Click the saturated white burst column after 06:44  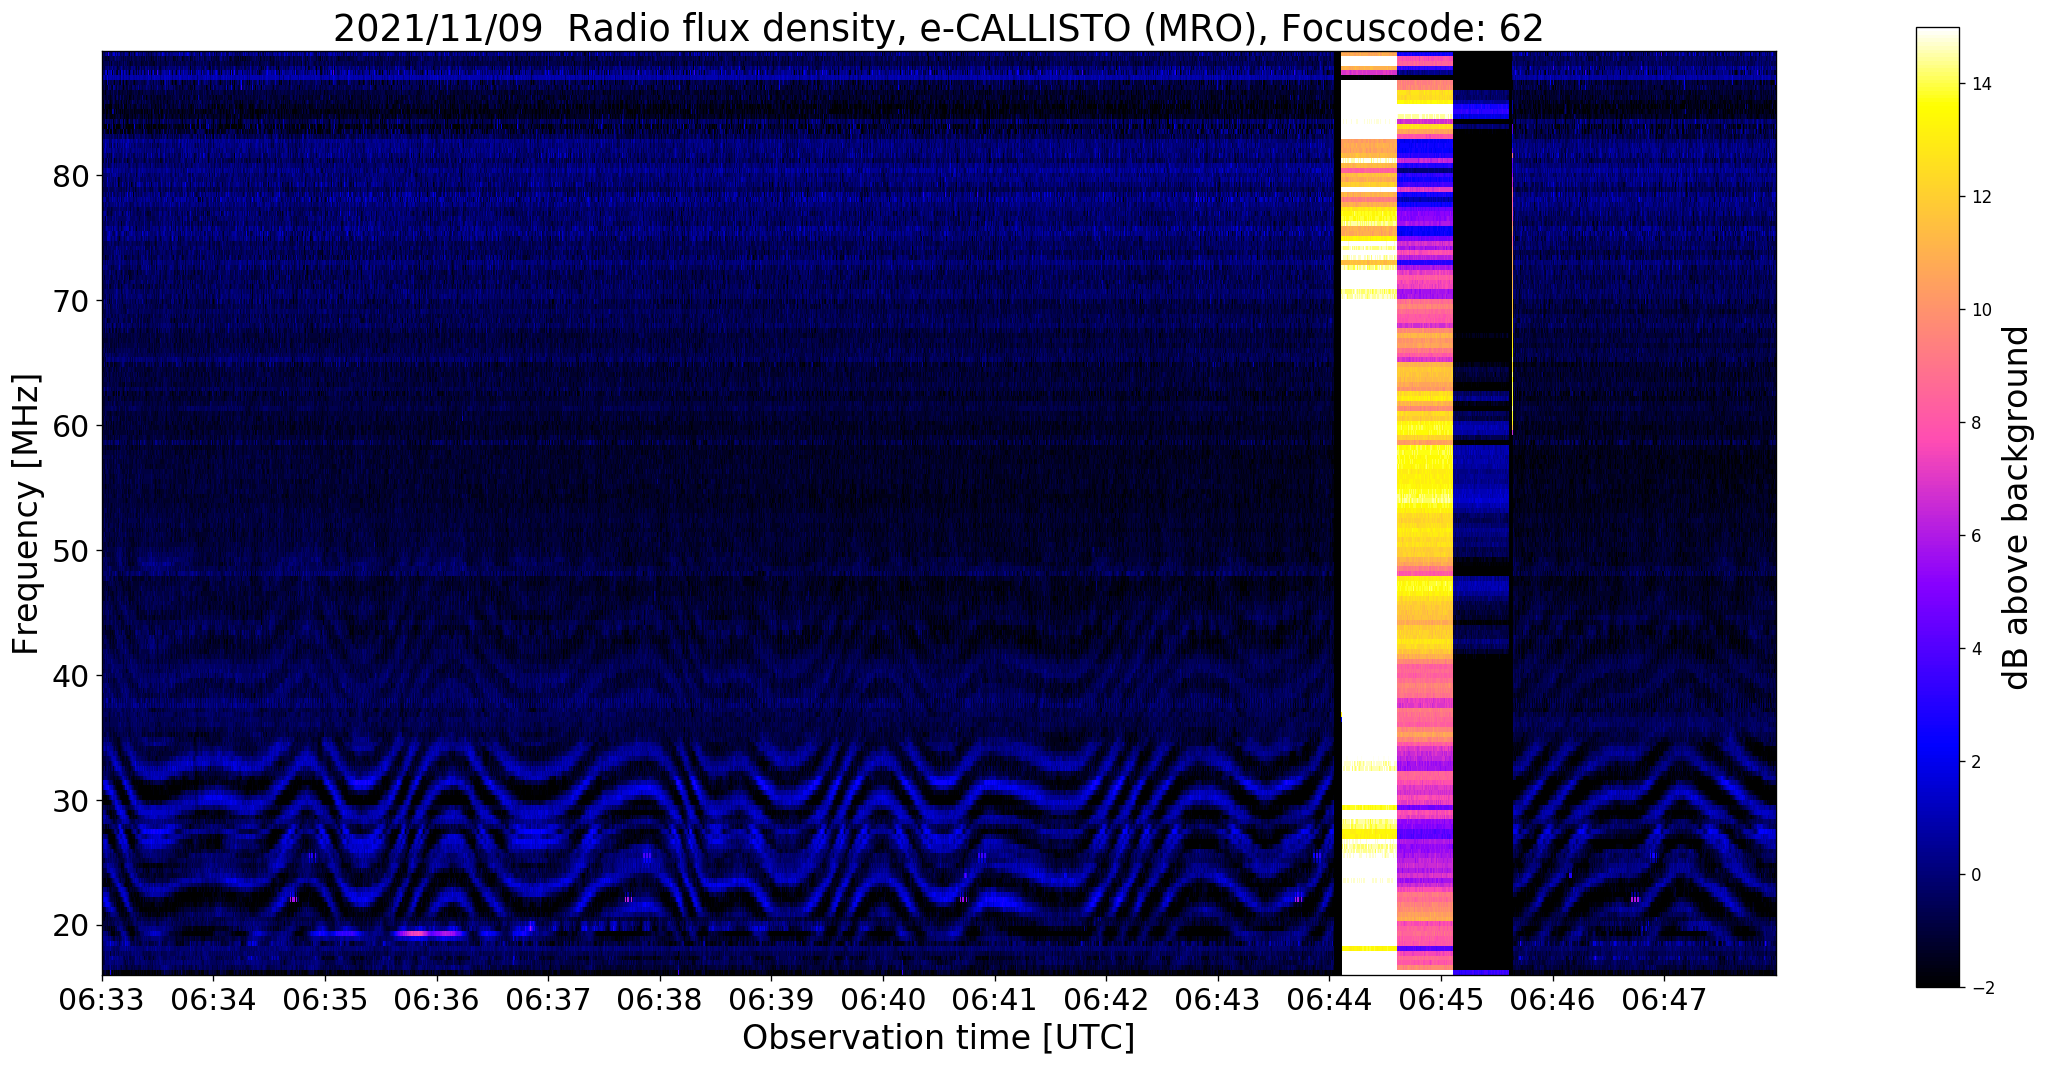pos(1368,513)
